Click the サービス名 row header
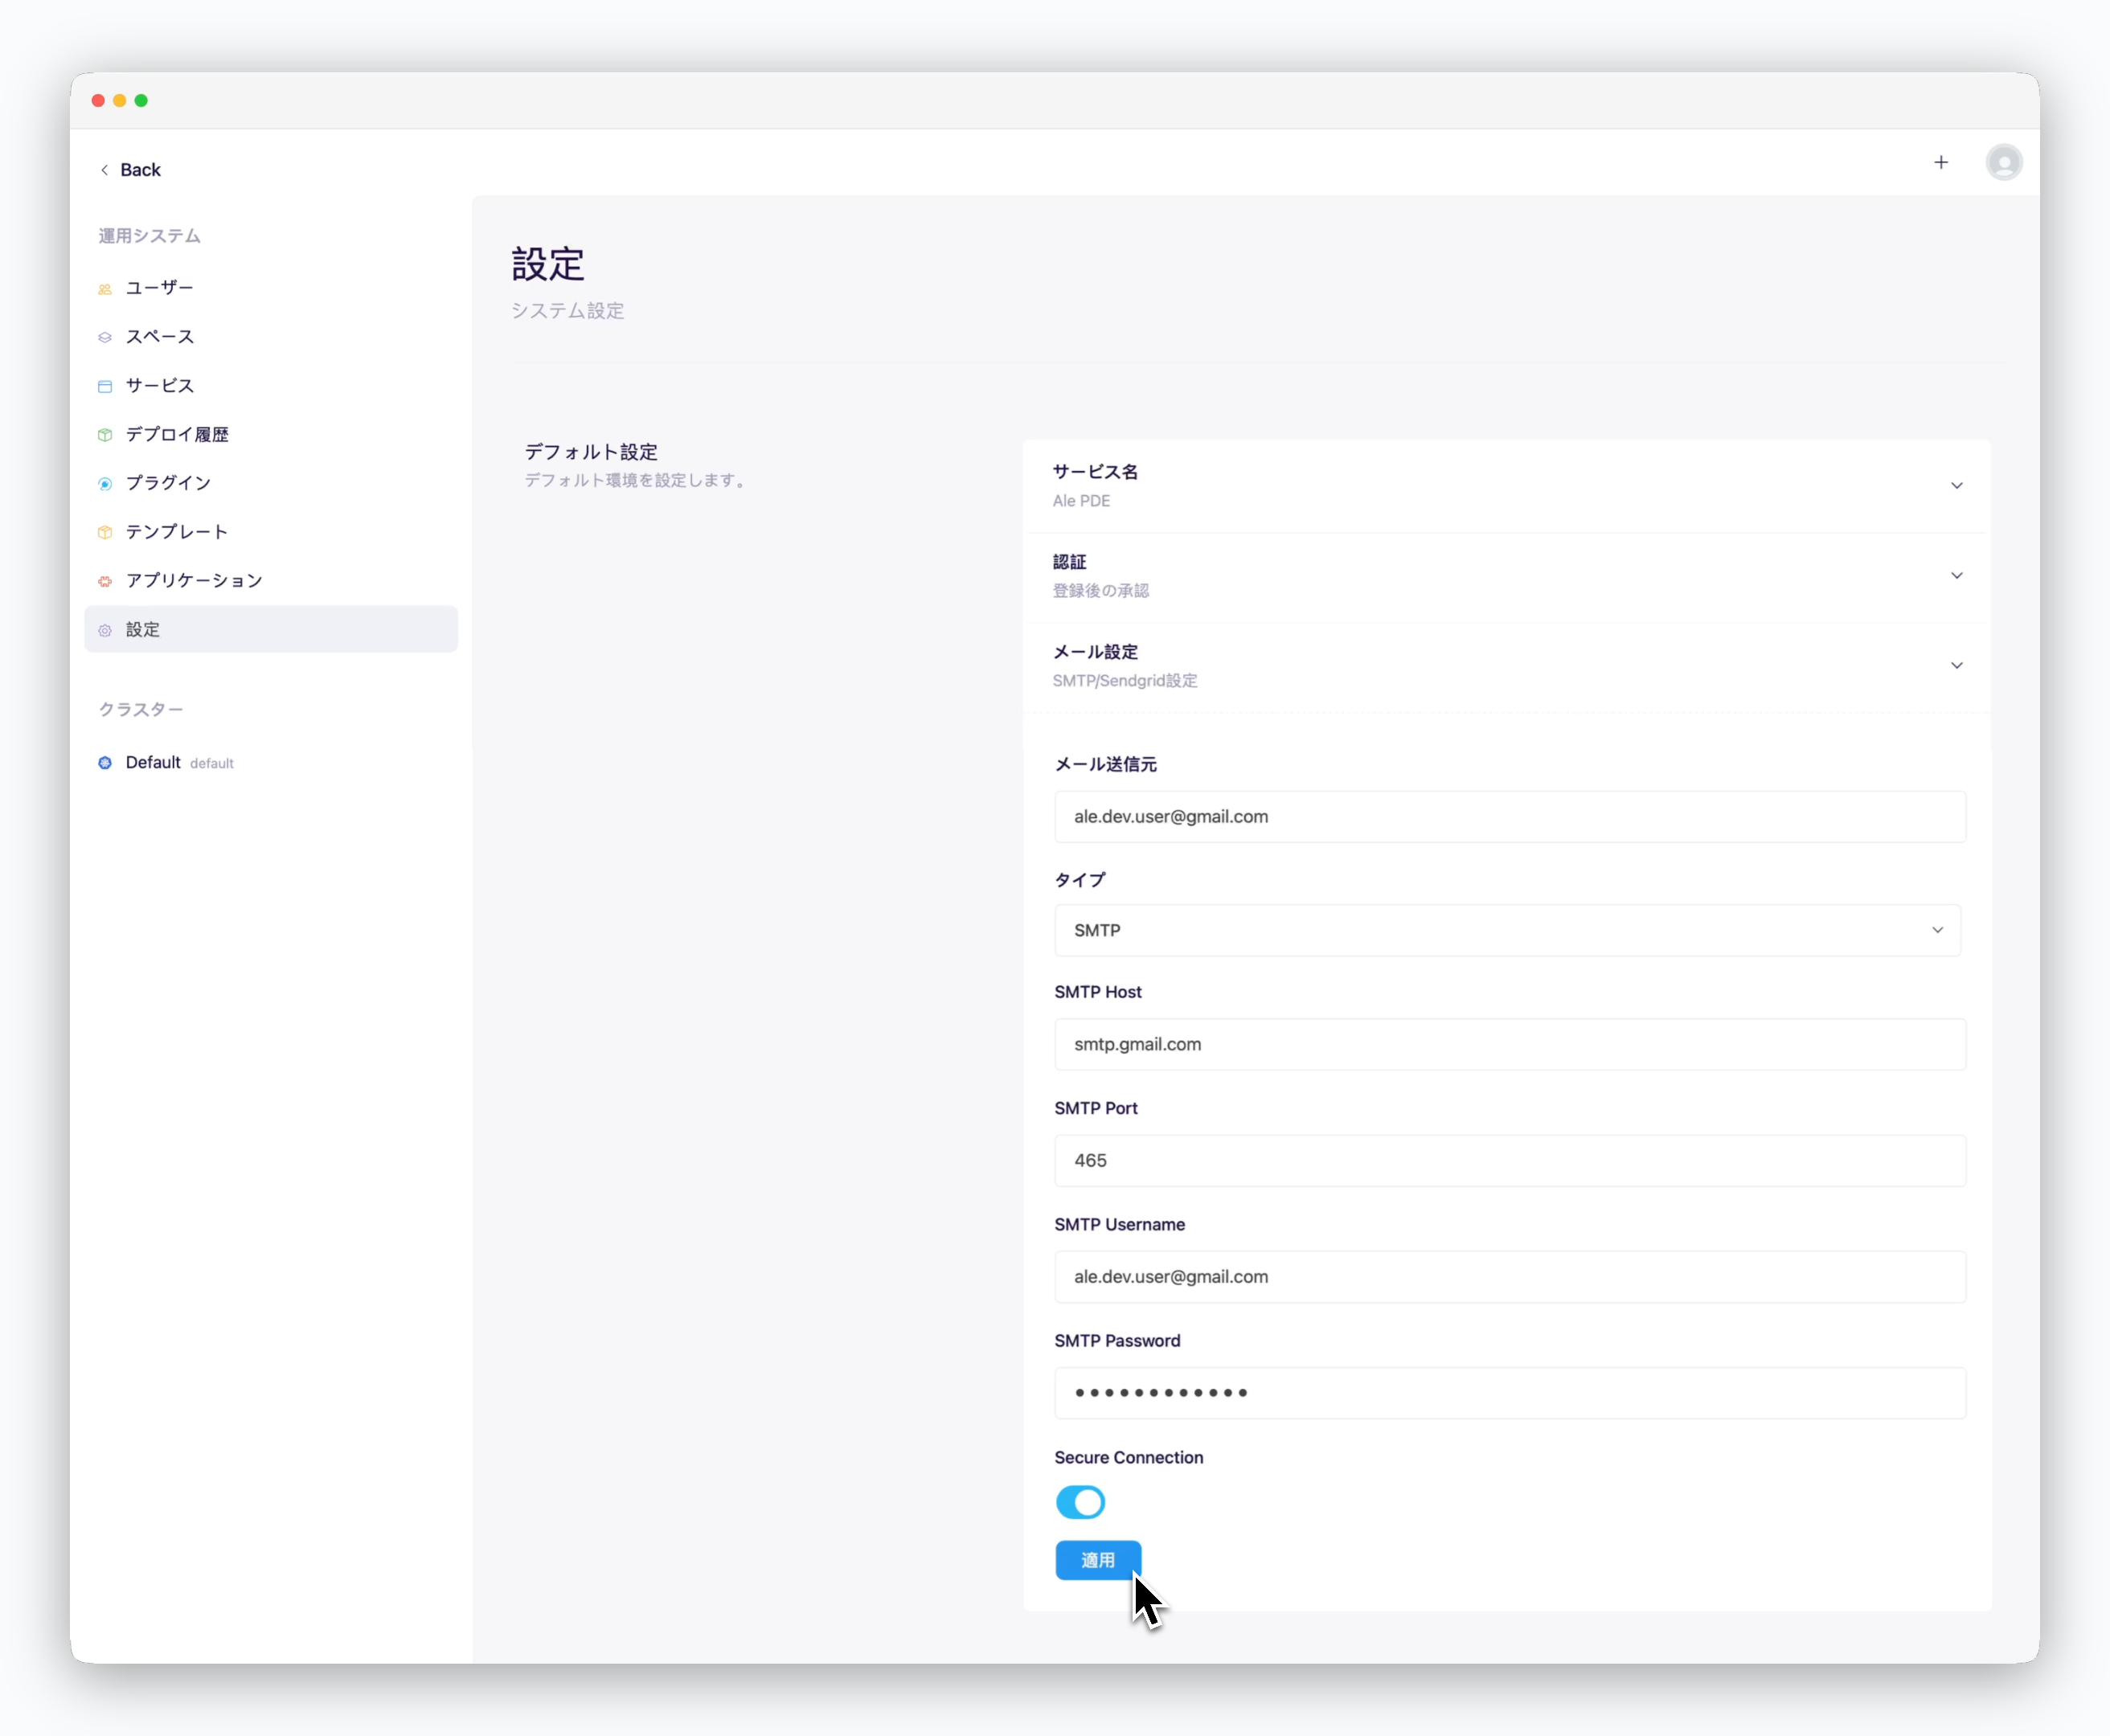2110x1736 pixels. tap(1506, 486)
